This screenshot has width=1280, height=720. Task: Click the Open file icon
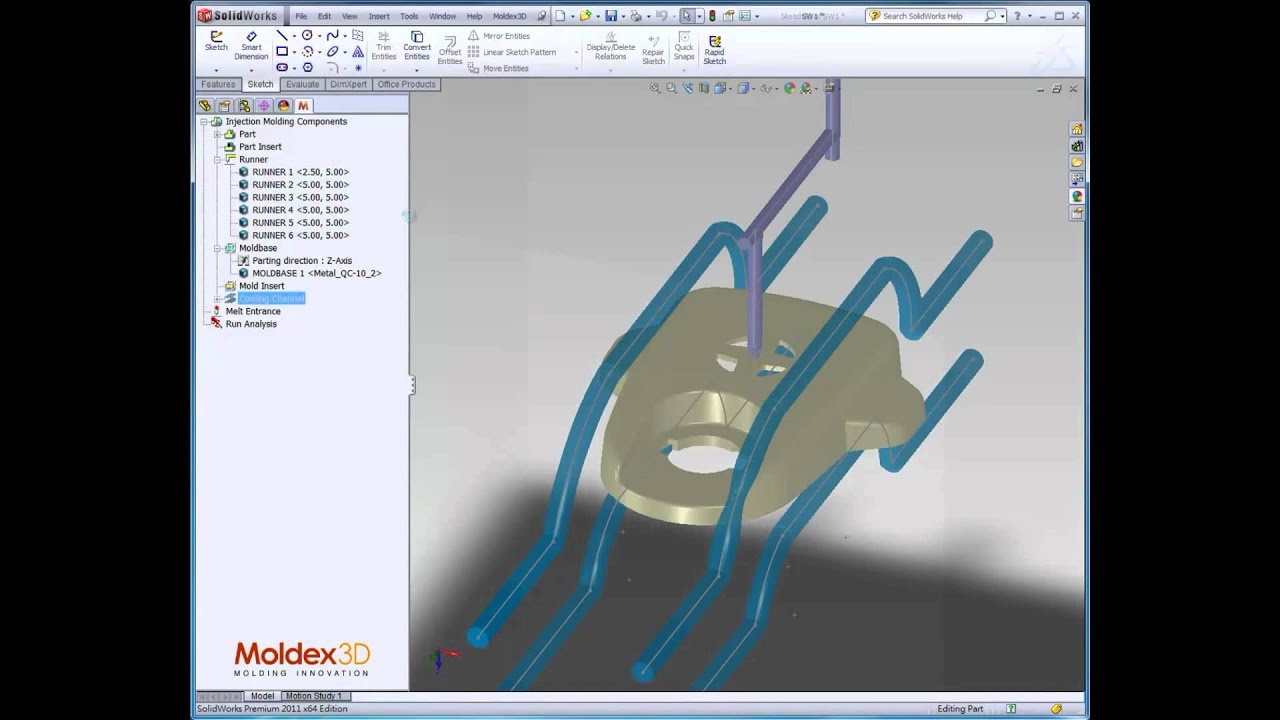coord(585,16)
